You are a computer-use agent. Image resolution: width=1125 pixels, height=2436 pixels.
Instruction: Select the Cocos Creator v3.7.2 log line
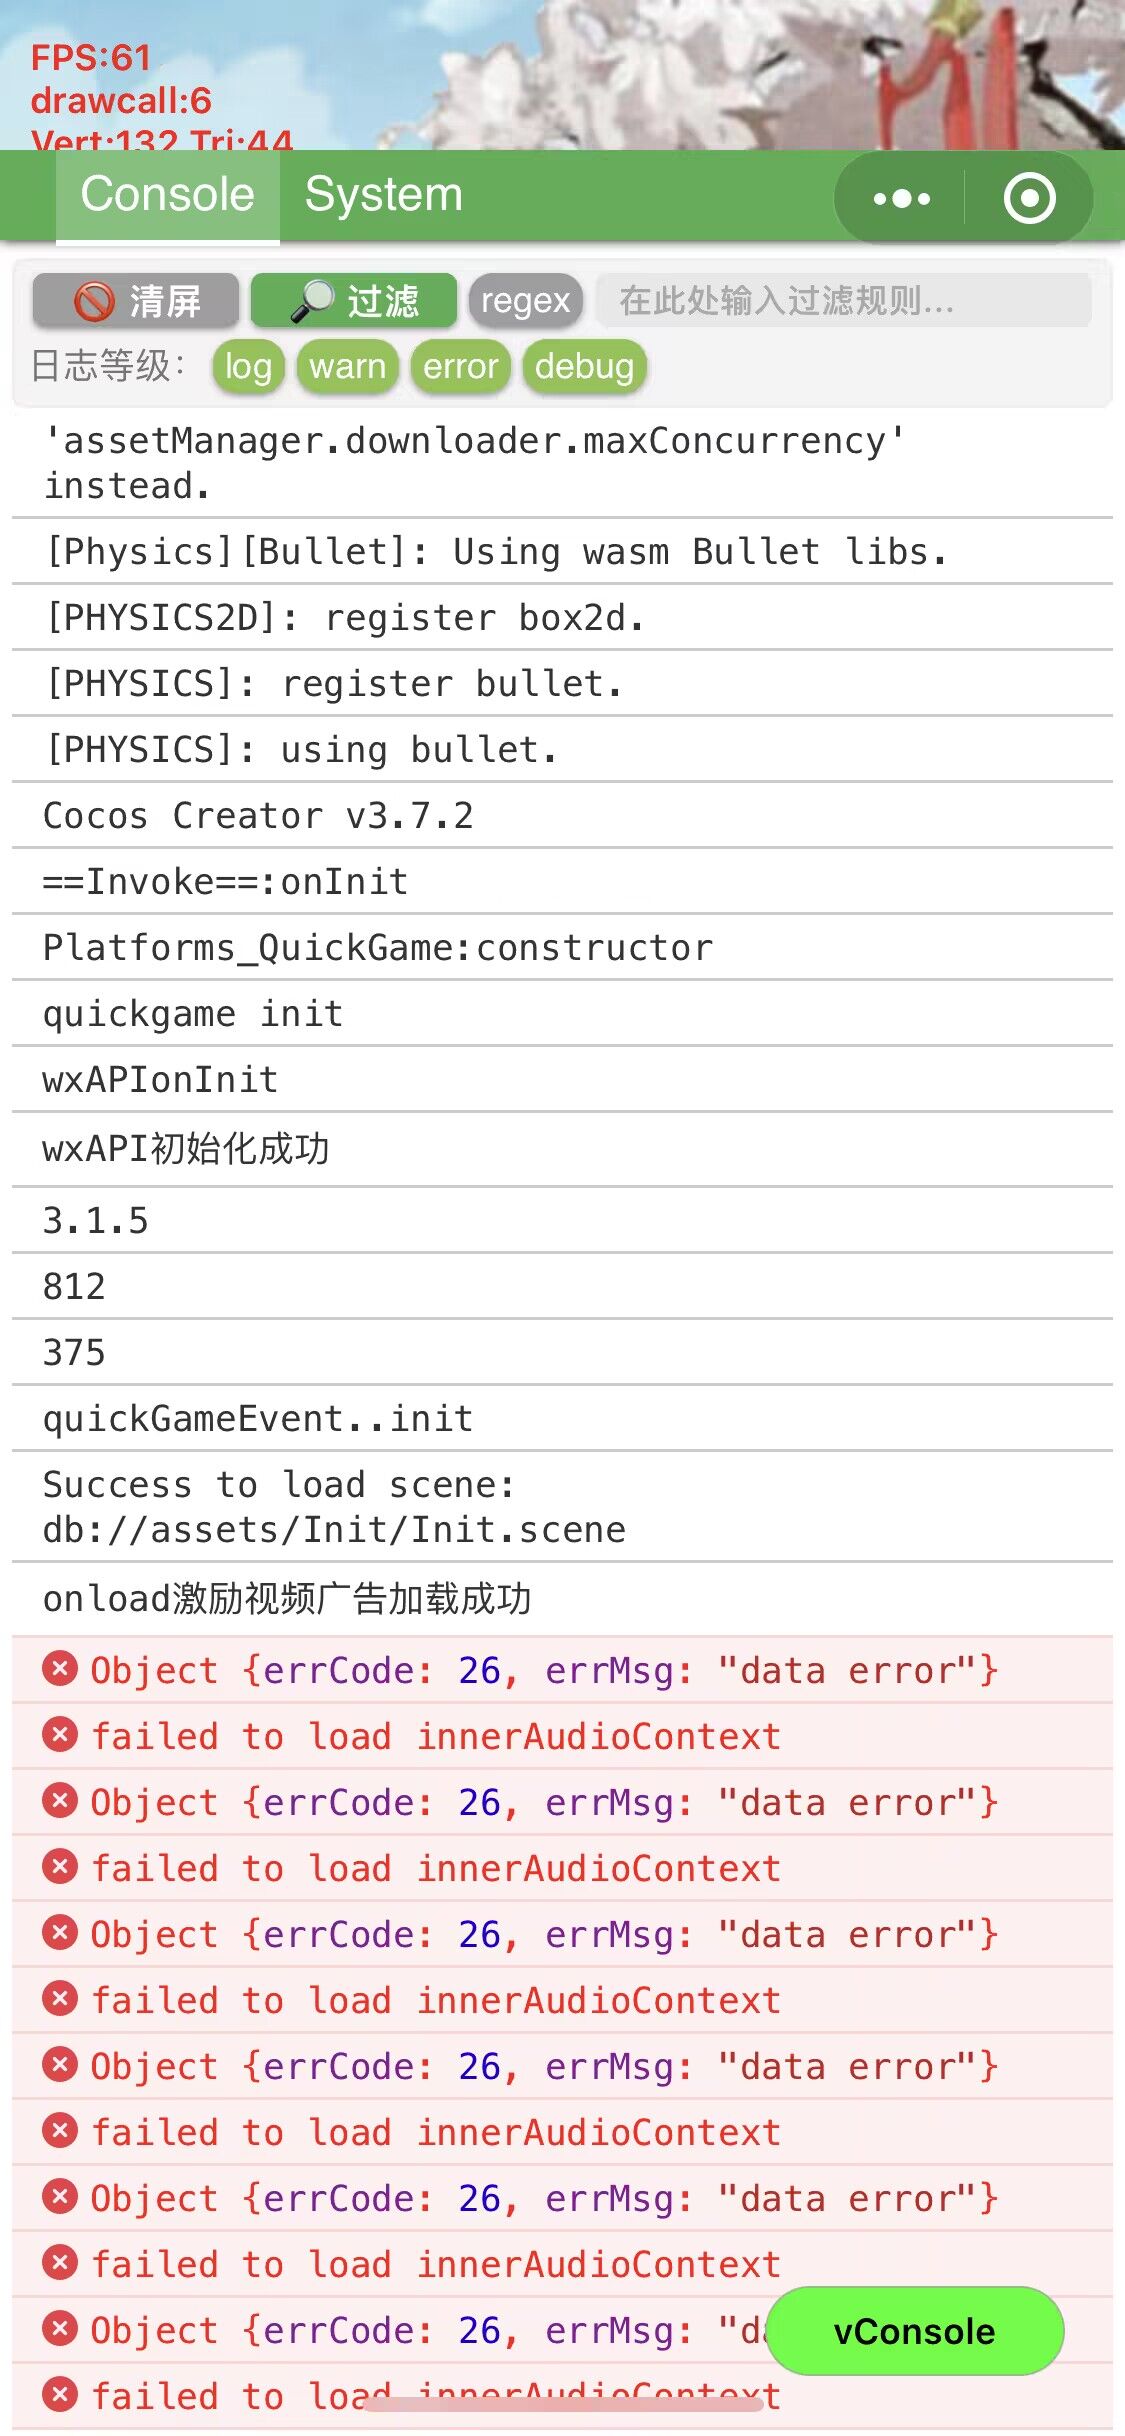[x=258, y=815]
